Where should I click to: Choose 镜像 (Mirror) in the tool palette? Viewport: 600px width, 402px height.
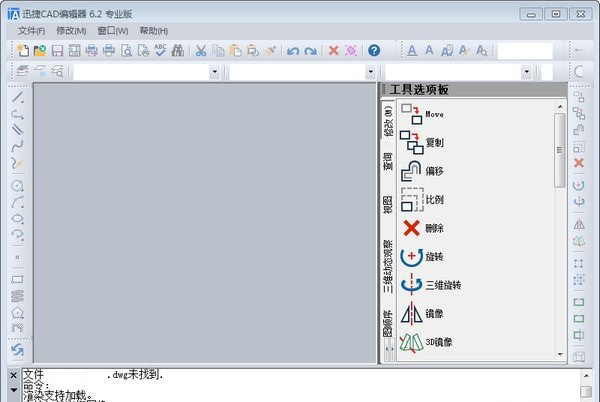pyautogui.click(x=422, y=314)
